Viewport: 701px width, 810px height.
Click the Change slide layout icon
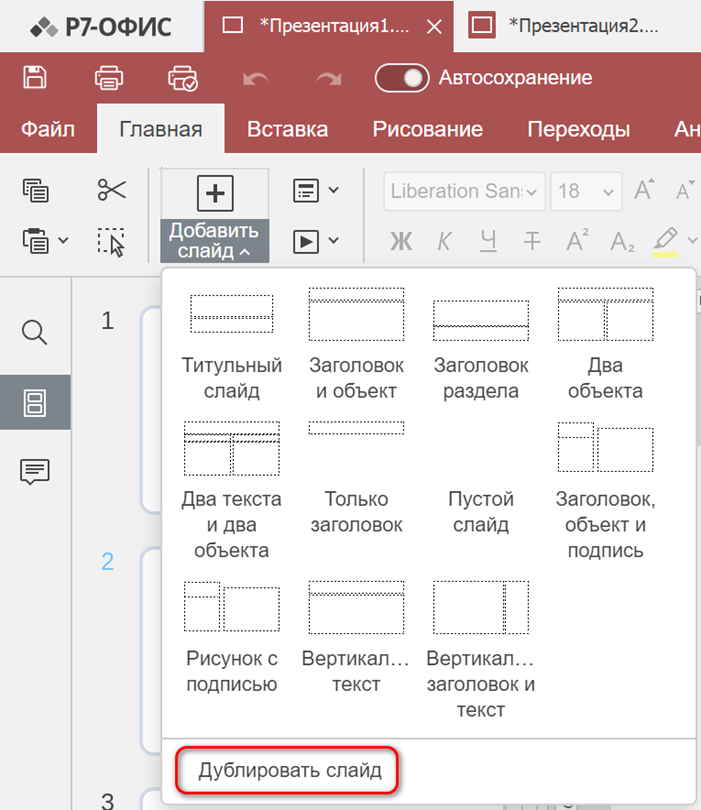click(306, 191)
